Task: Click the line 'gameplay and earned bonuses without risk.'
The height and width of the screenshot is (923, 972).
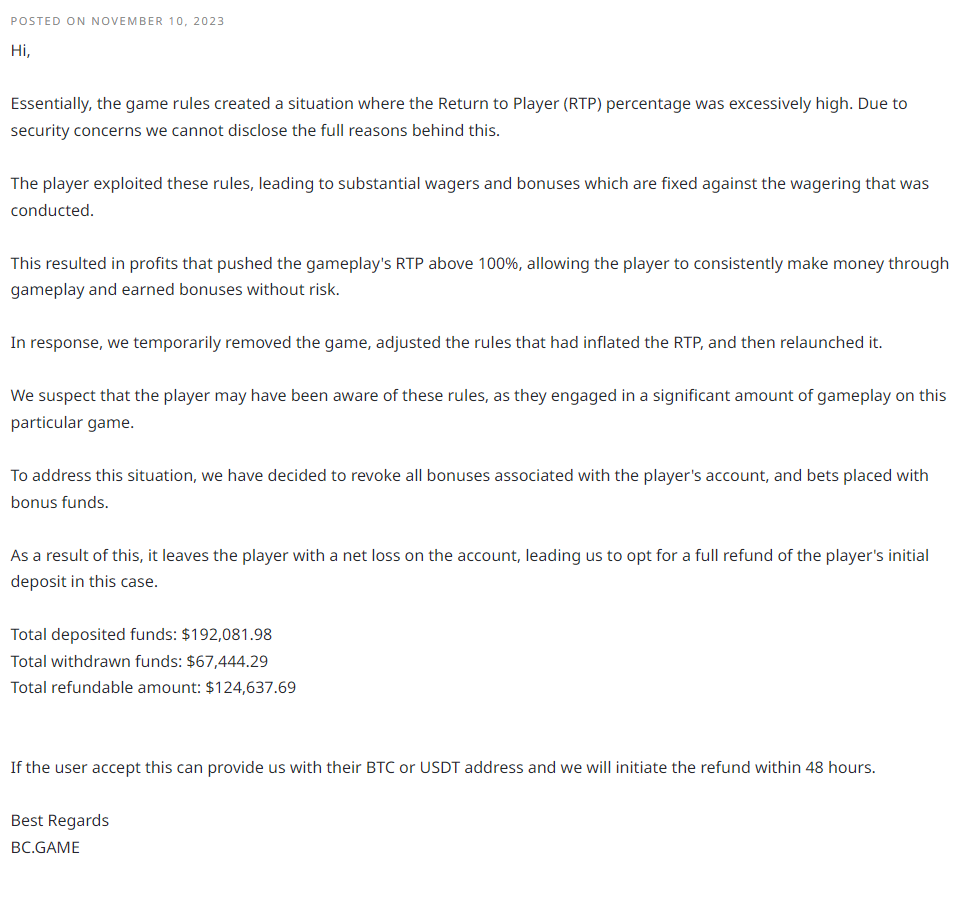Action: (175, 290)
